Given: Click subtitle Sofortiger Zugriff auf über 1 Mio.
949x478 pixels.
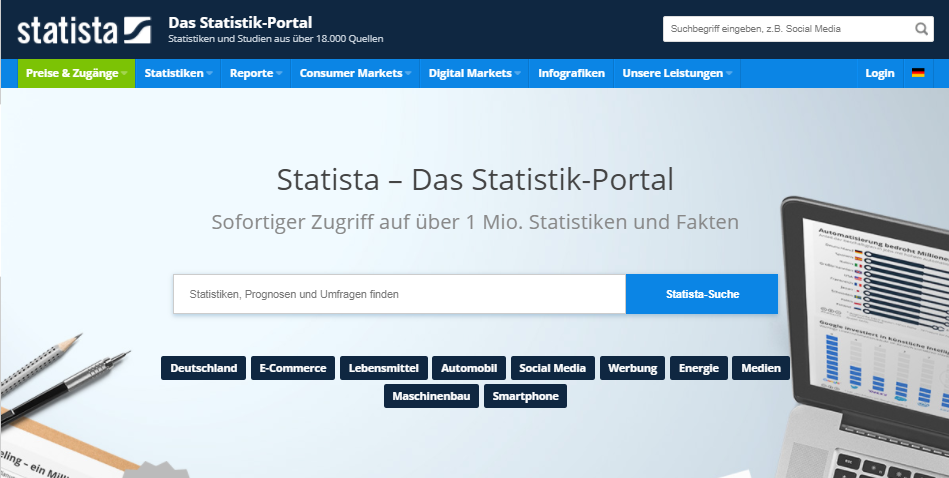Looking at the screenshot, I should [475, 222].
